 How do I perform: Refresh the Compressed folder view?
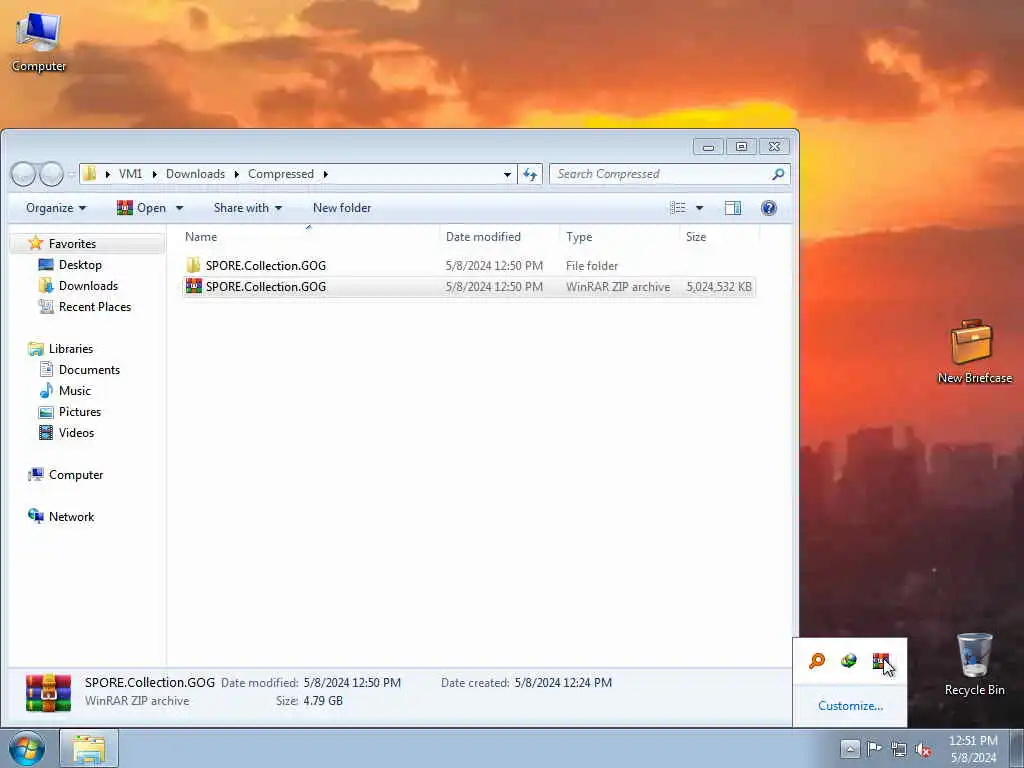pyautogui.click(x=530, y=174)
